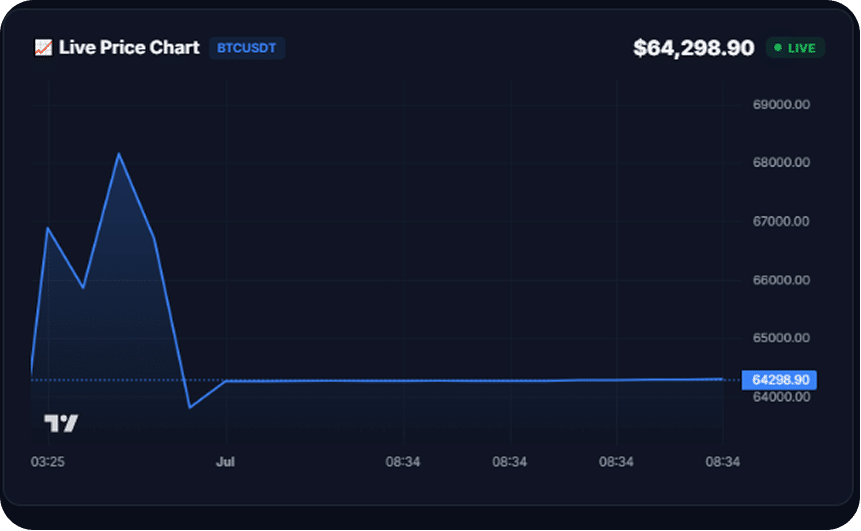Click the green LIVE status dot

[778, 48]
